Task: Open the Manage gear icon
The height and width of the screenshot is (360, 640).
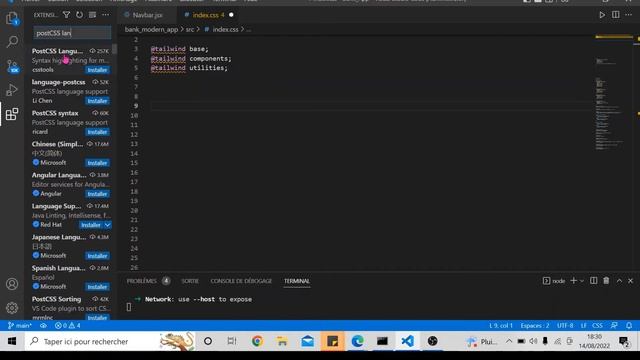Action: coord(12,308)
